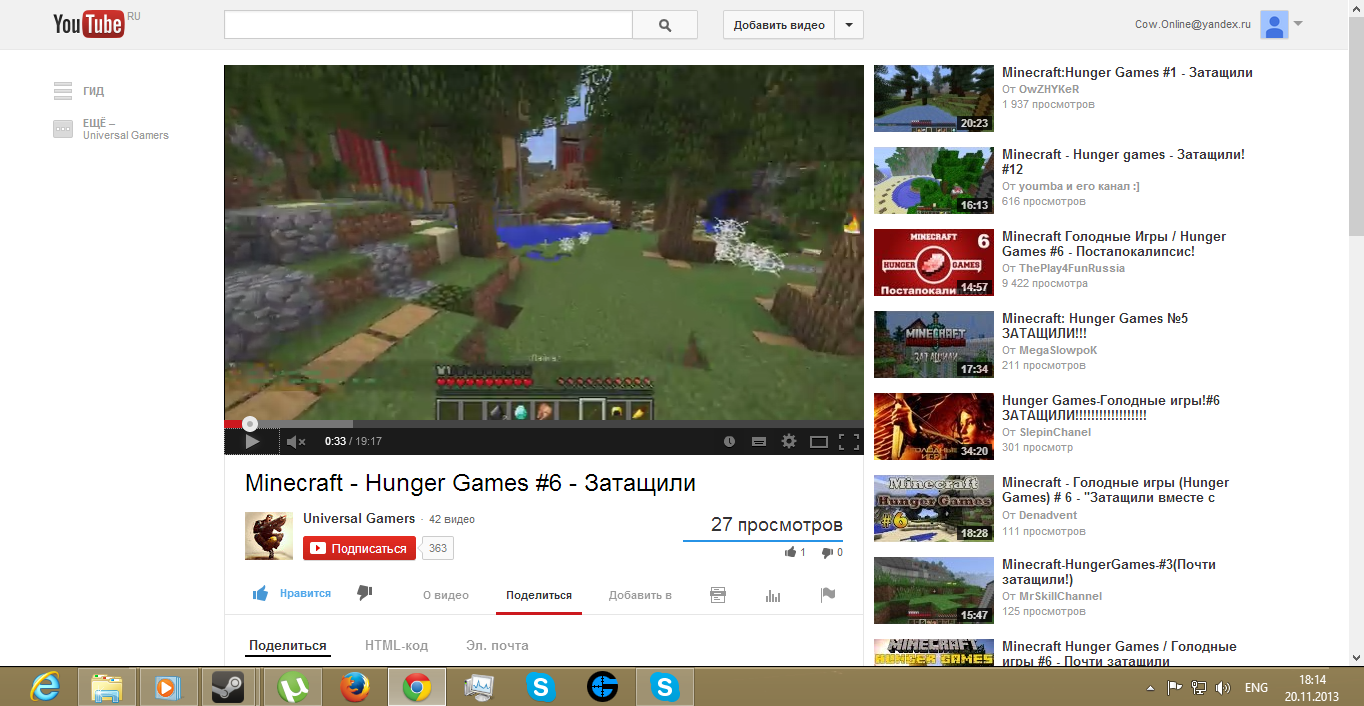Click the MegaSlowpoK channel name

pyautogui.click(x=1058, y=350)
